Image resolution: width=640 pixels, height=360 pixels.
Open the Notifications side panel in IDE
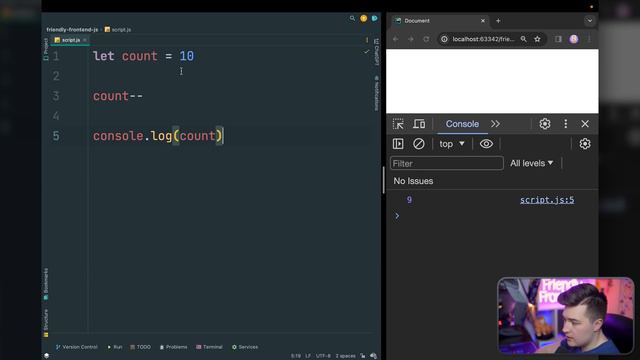coord(376,93)
